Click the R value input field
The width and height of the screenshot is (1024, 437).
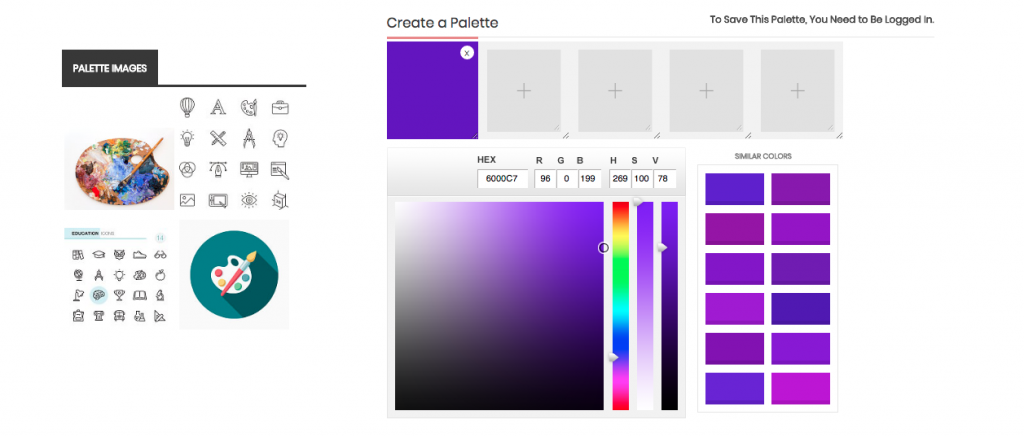[544, 179]
